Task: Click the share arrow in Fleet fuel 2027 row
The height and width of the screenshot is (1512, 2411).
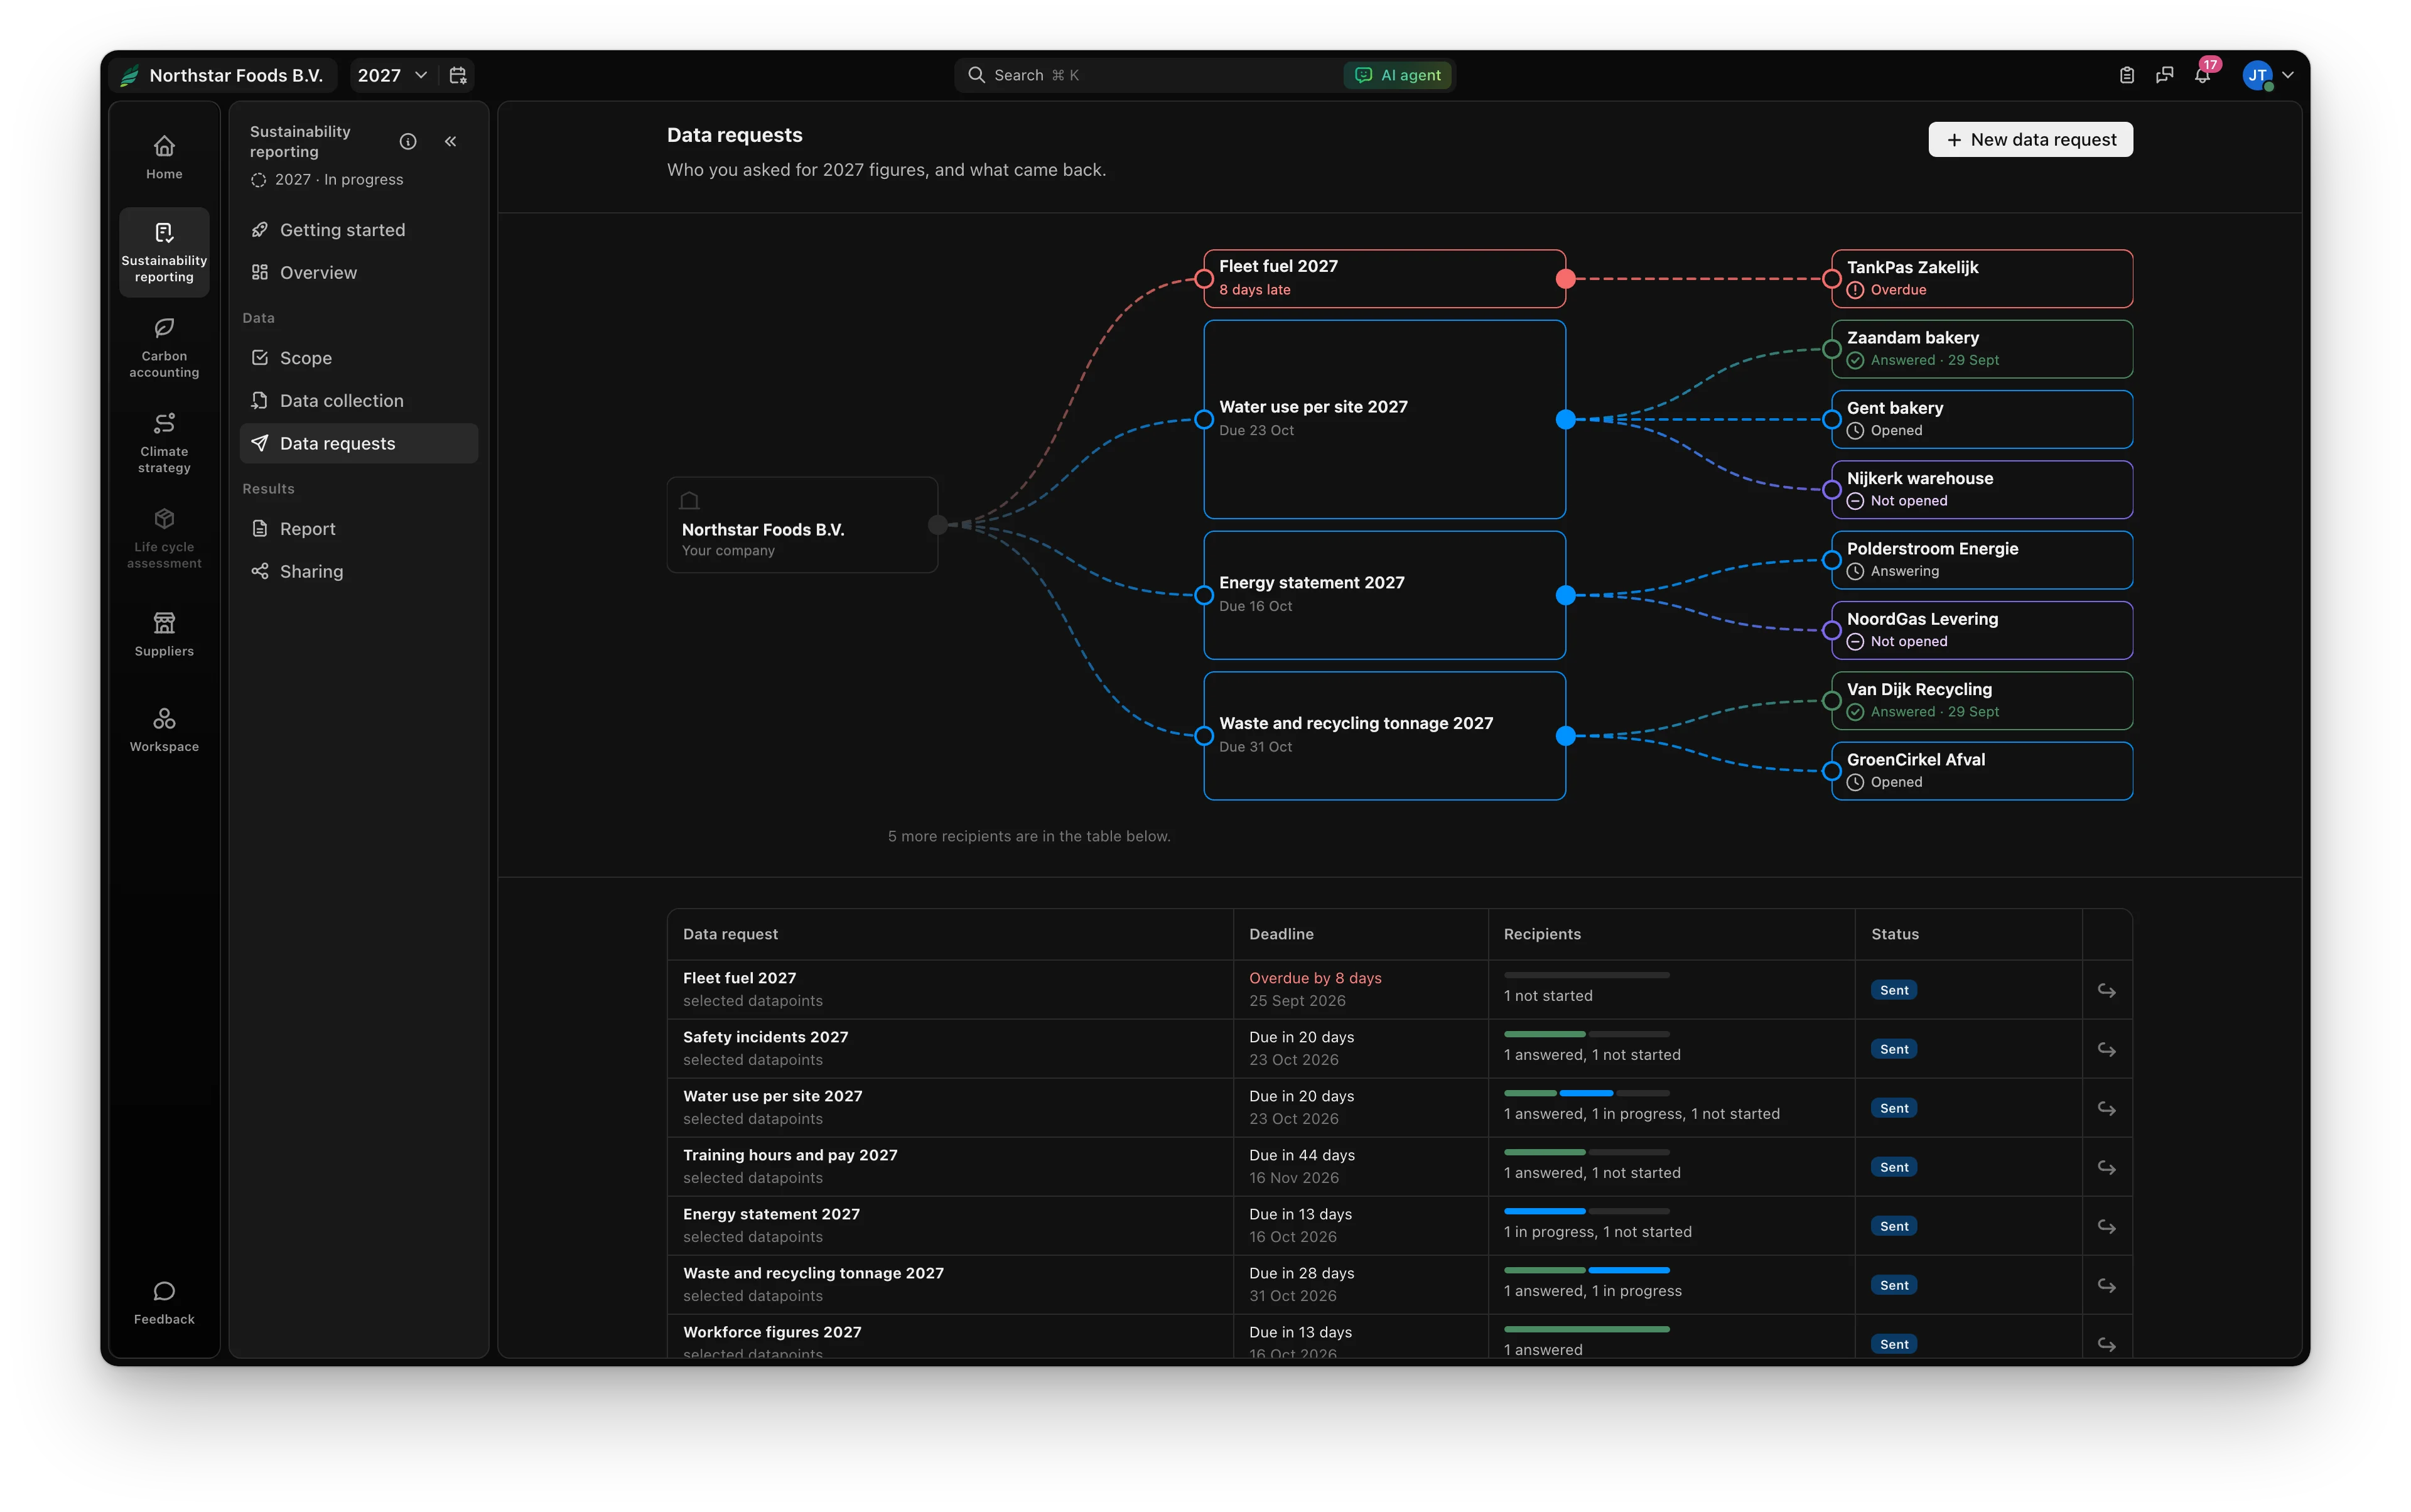Action: (2107, 990)
